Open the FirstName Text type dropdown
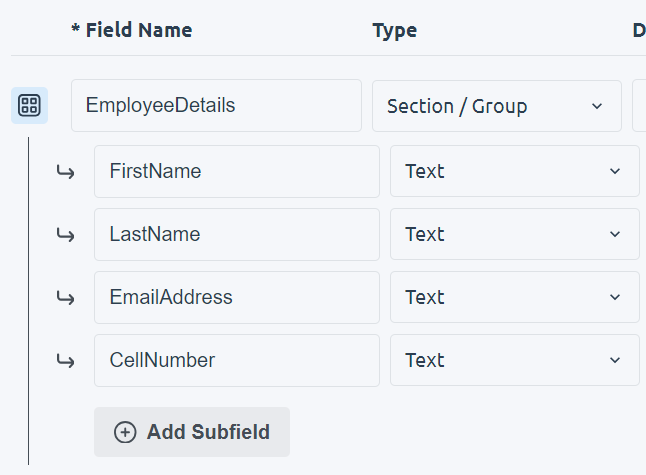Screen dimensions: 646x475 click(x=514, y=171)
